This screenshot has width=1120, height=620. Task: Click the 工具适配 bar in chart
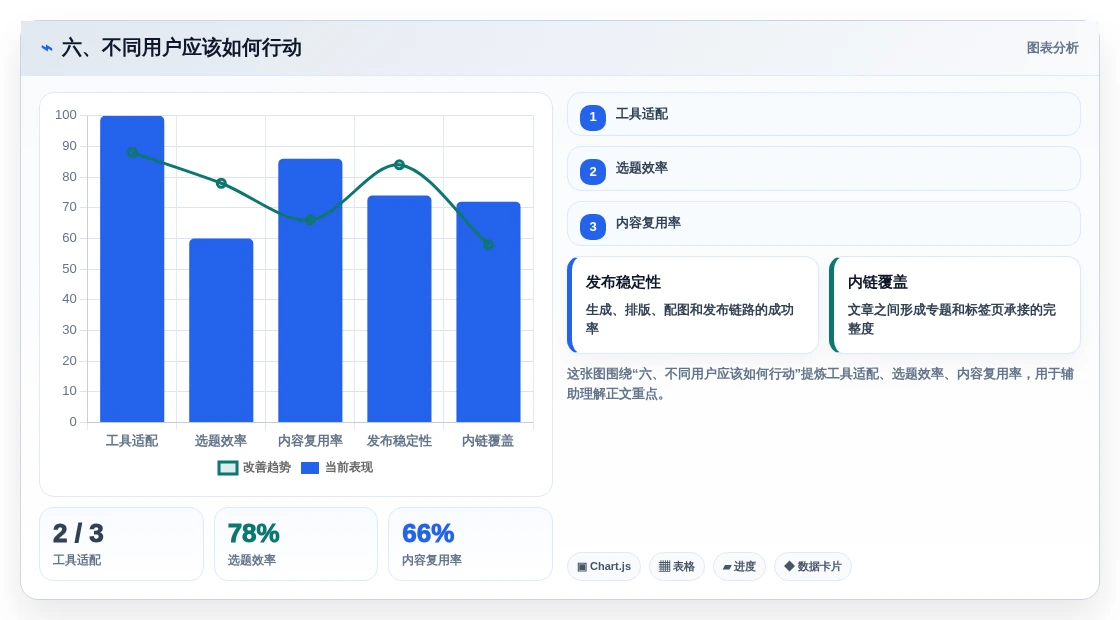(x=132, y=269)
